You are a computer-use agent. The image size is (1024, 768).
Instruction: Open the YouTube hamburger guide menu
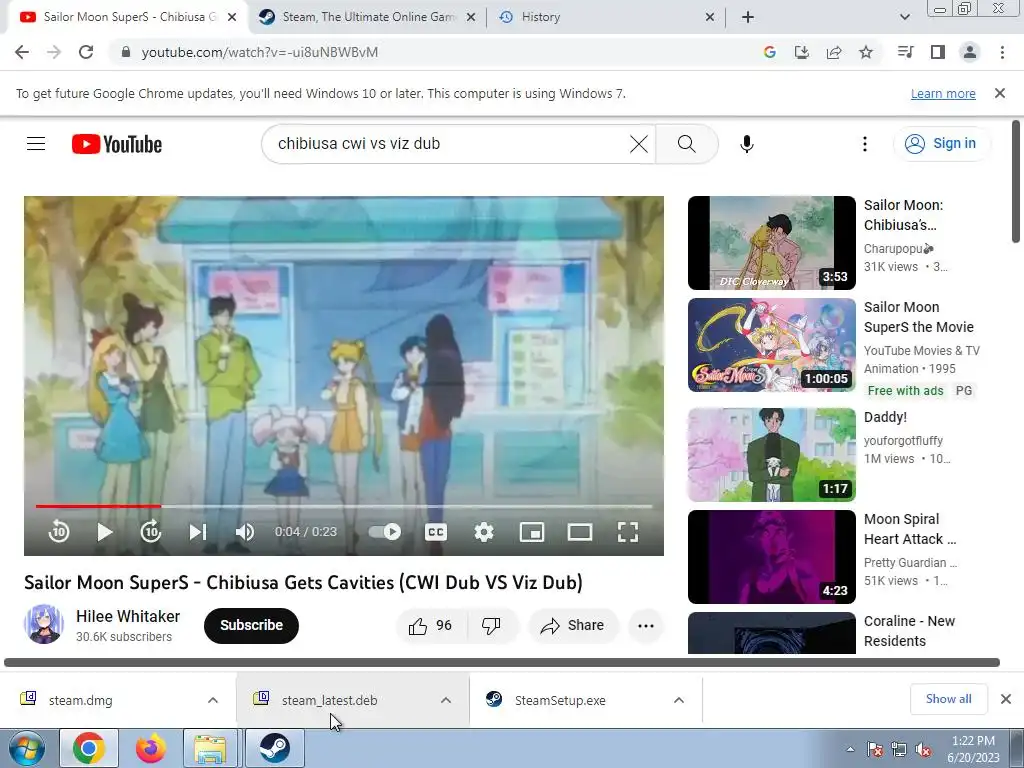coord(36,144)
